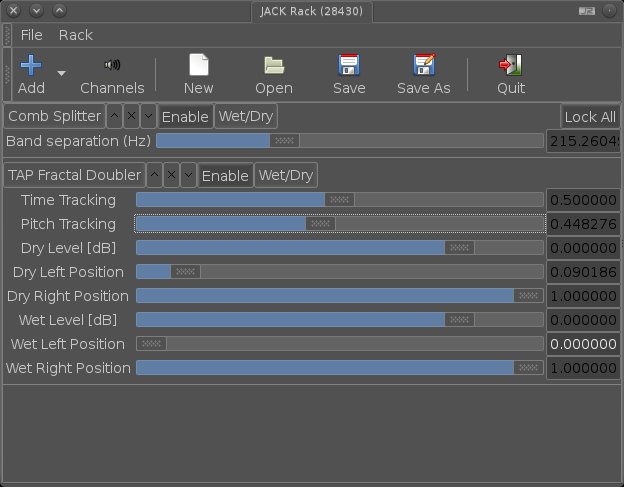The width and height of the screenshot is (624, 487).
Task: Open the Comb Splitter plugin menu
Action: click(55, 116)
